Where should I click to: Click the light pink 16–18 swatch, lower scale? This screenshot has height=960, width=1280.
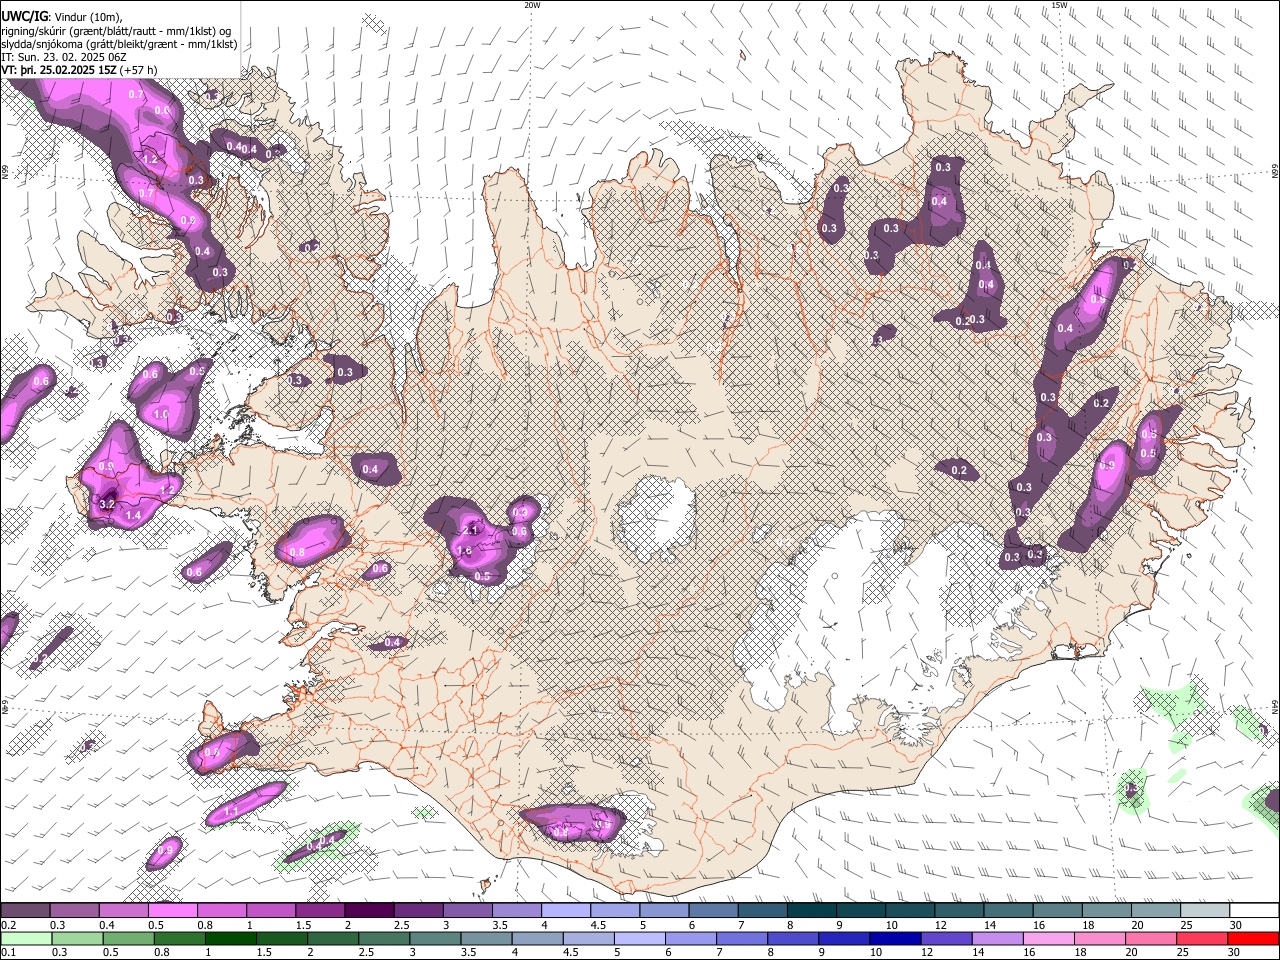[1049, 938]
